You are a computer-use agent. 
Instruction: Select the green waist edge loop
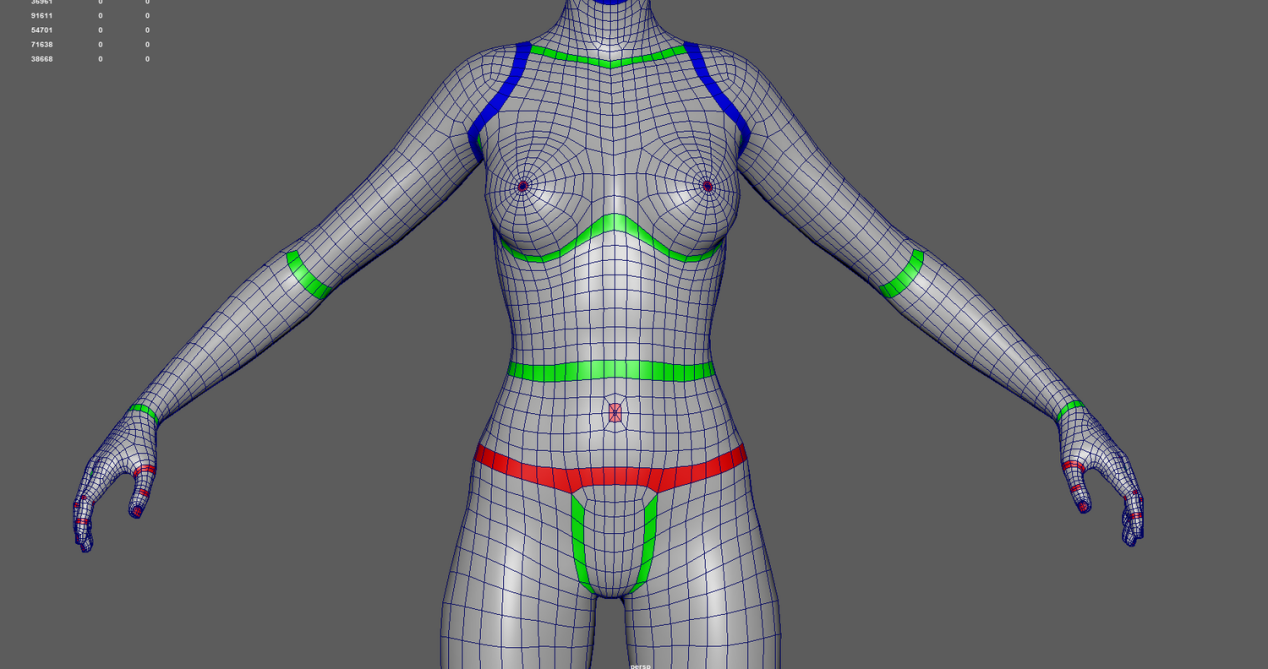click(x=610, y=371)
